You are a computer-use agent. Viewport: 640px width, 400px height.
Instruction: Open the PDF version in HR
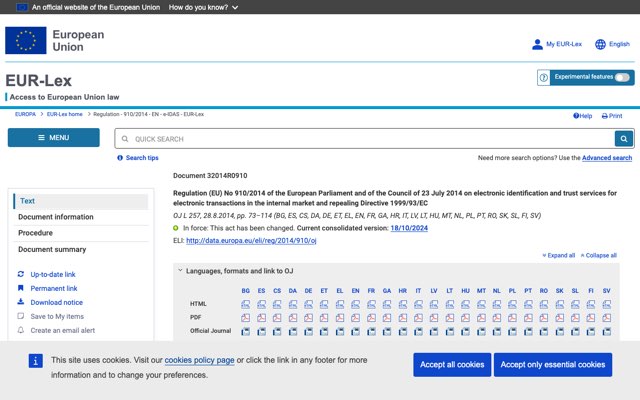pyautogui.click(x=402, y=318)
